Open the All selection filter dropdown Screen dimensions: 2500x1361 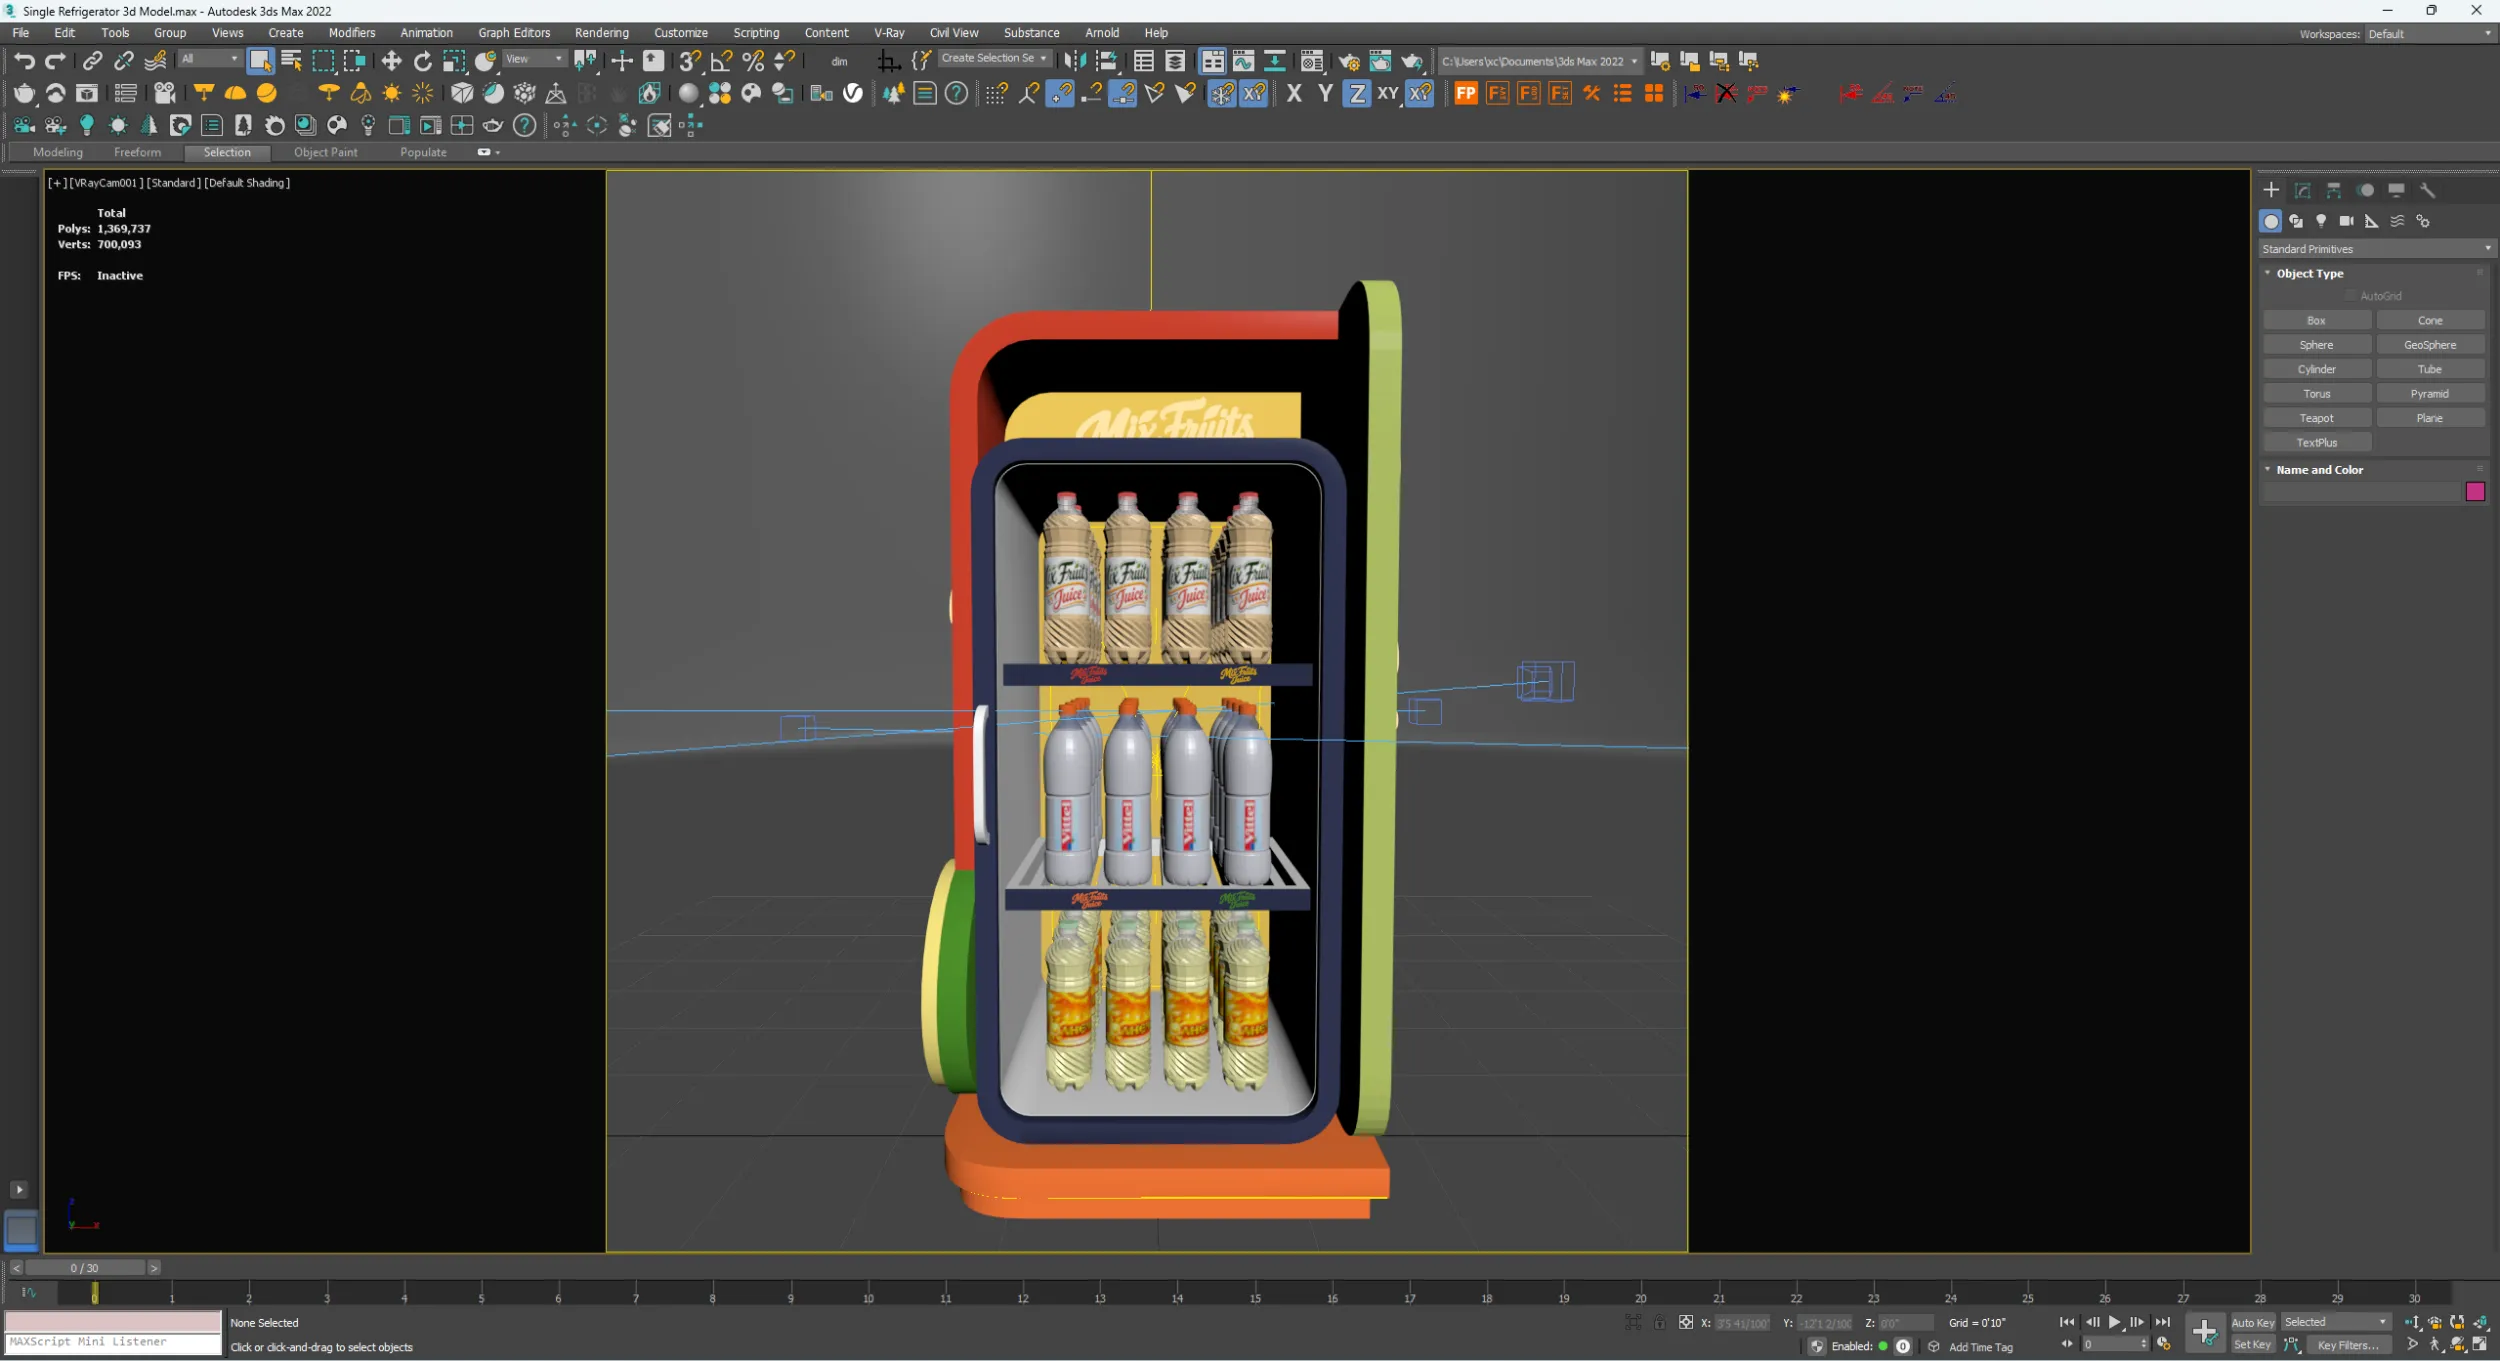(210, 60)
